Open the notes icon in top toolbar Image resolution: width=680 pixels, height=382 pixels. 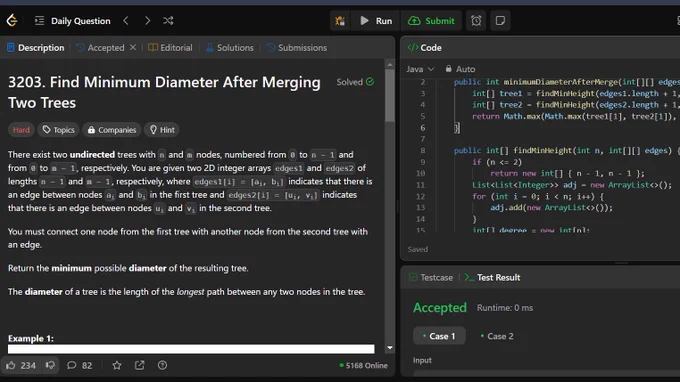click(x=500, y=21)
